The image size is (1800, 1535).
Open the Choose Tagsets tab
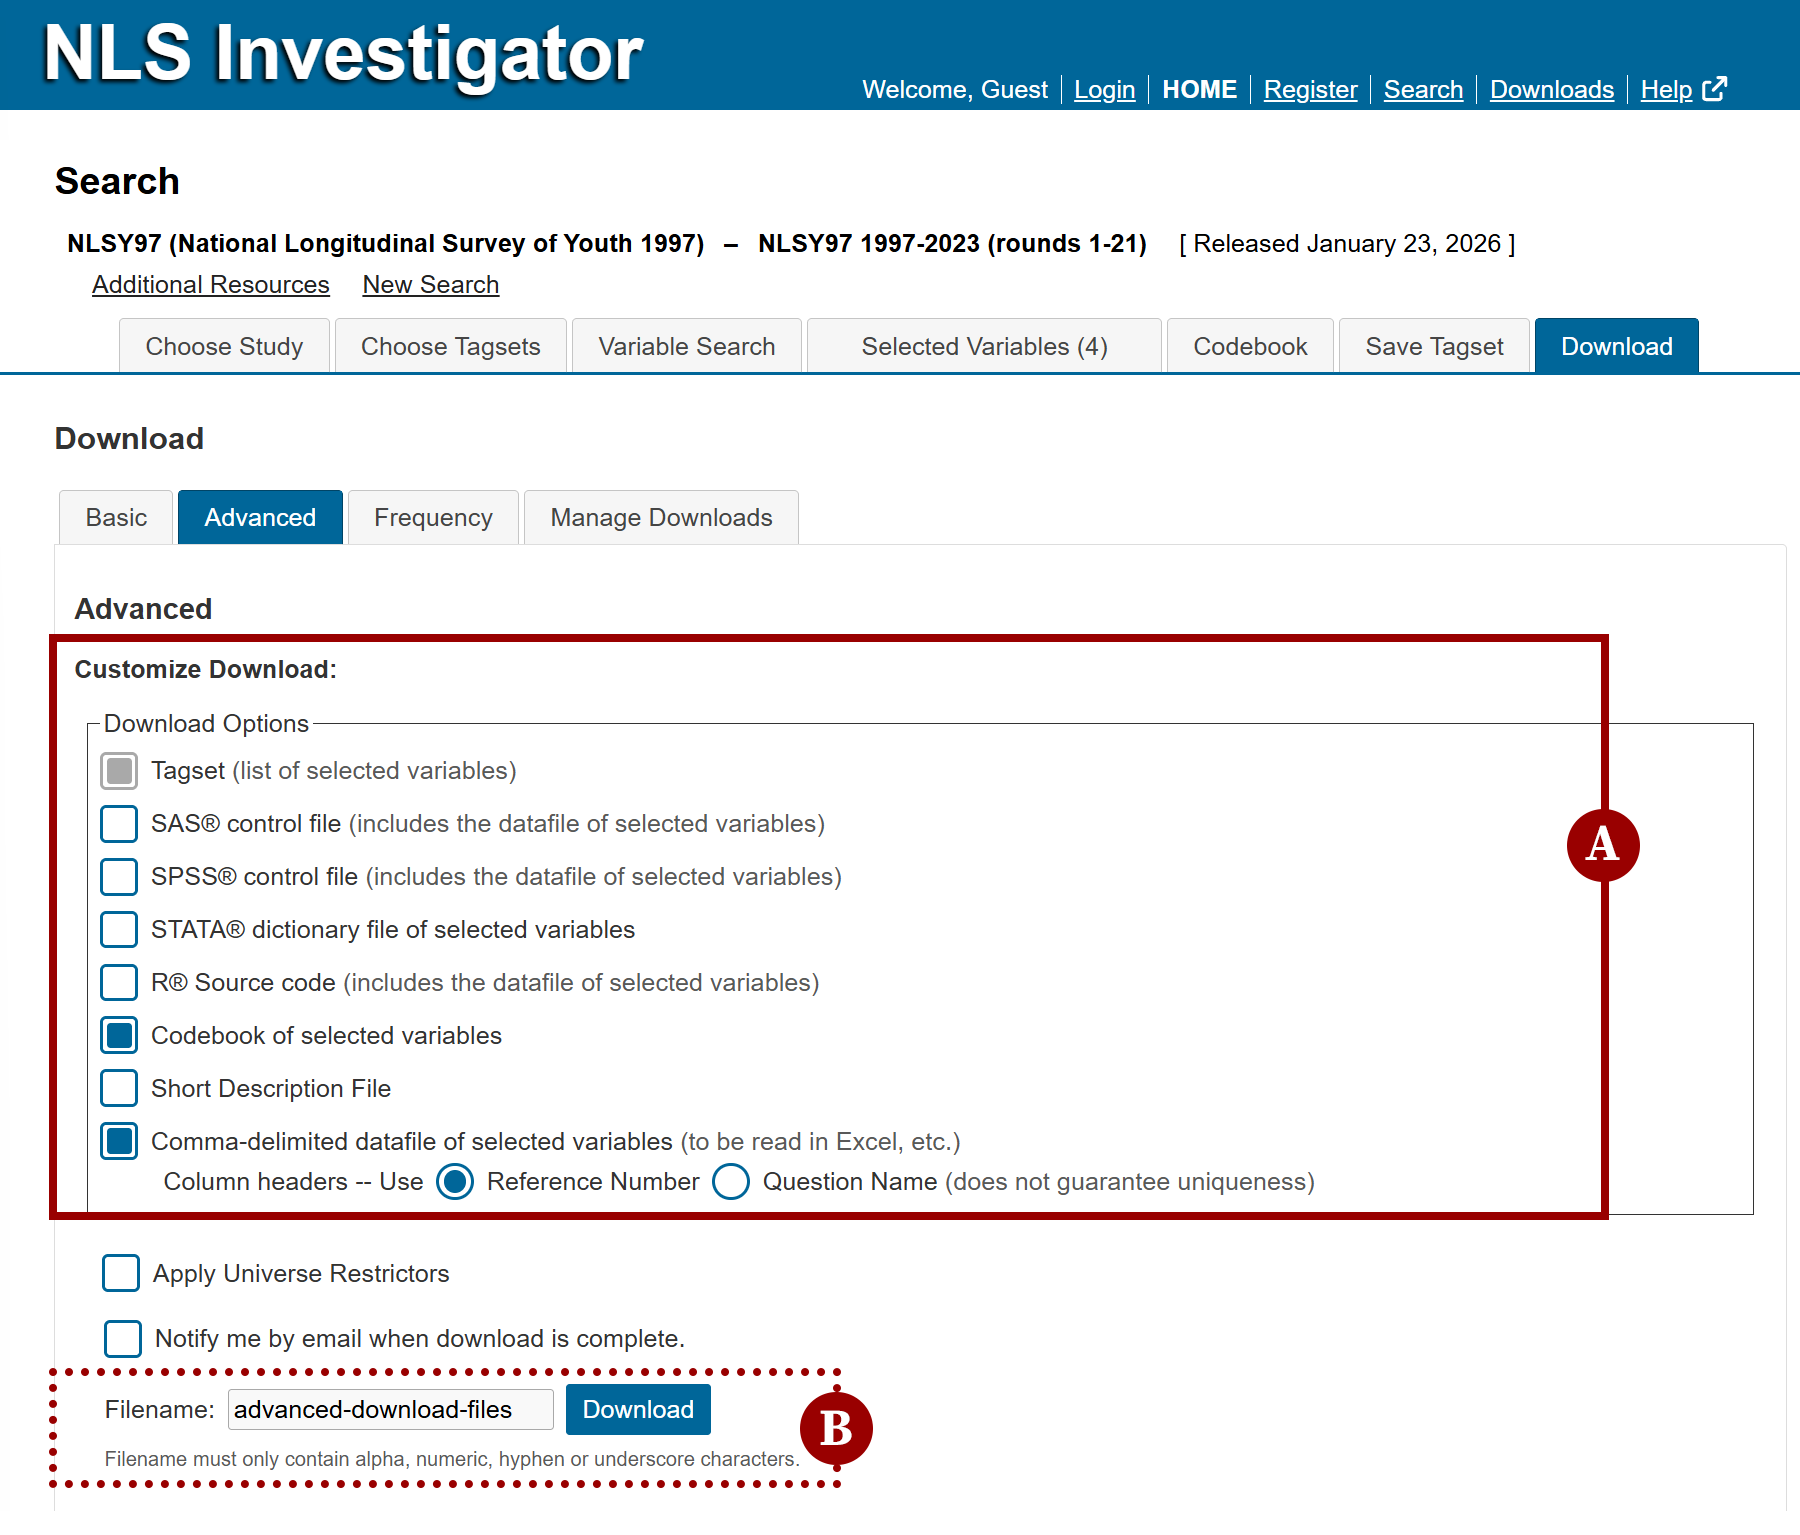click(450, 346)
